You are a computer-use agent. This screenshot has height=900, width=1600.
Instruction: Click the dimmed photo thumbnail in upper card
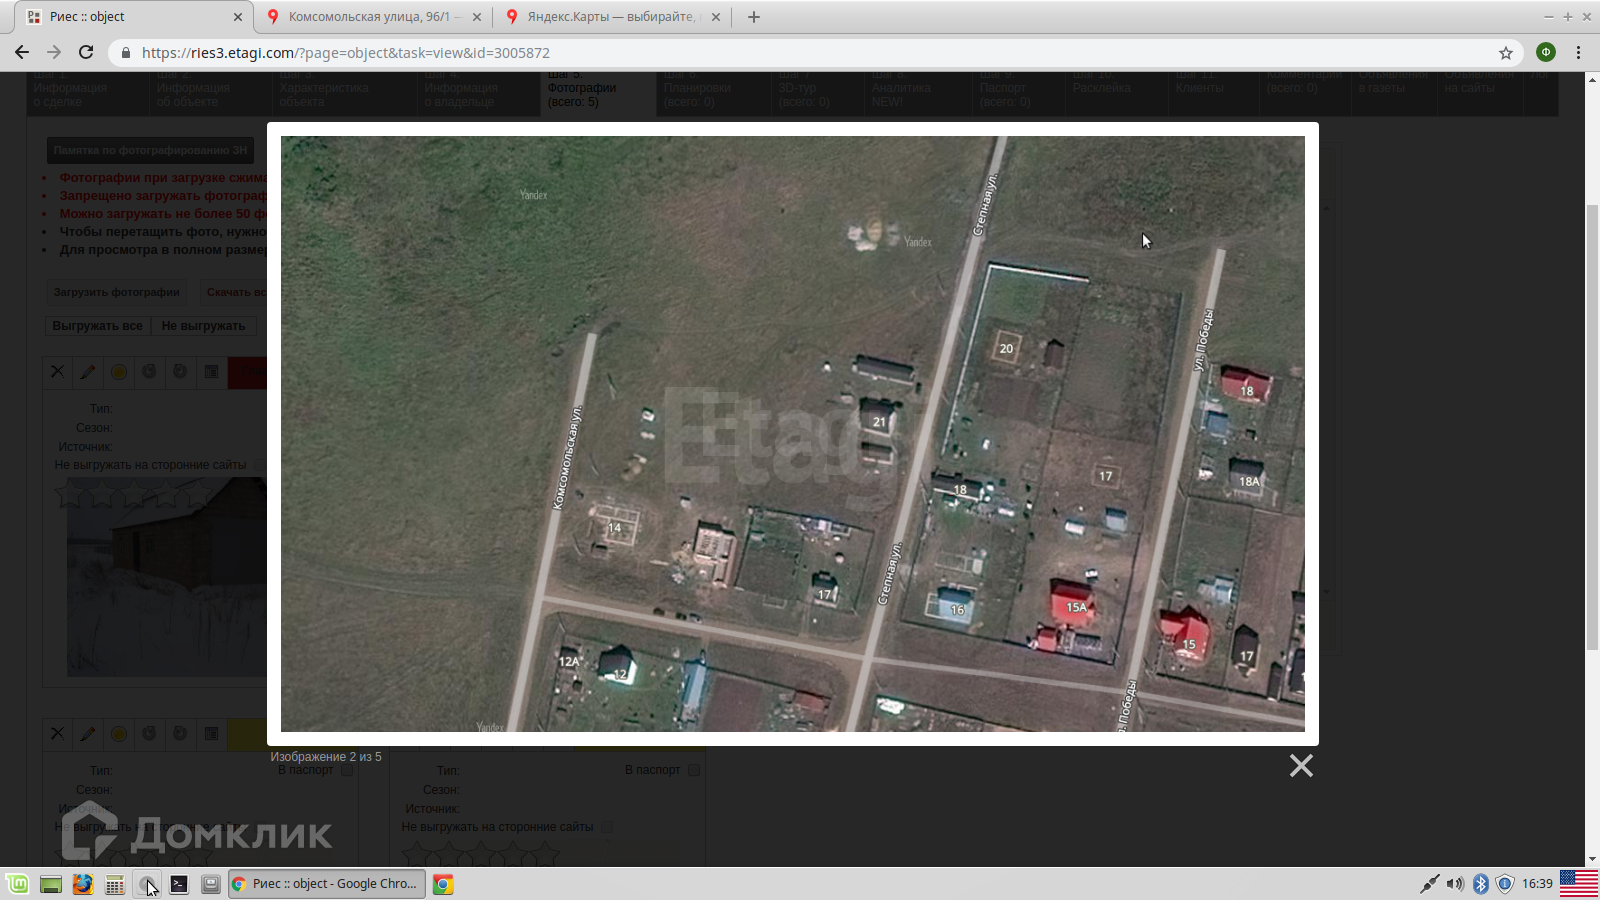[167, 577]
